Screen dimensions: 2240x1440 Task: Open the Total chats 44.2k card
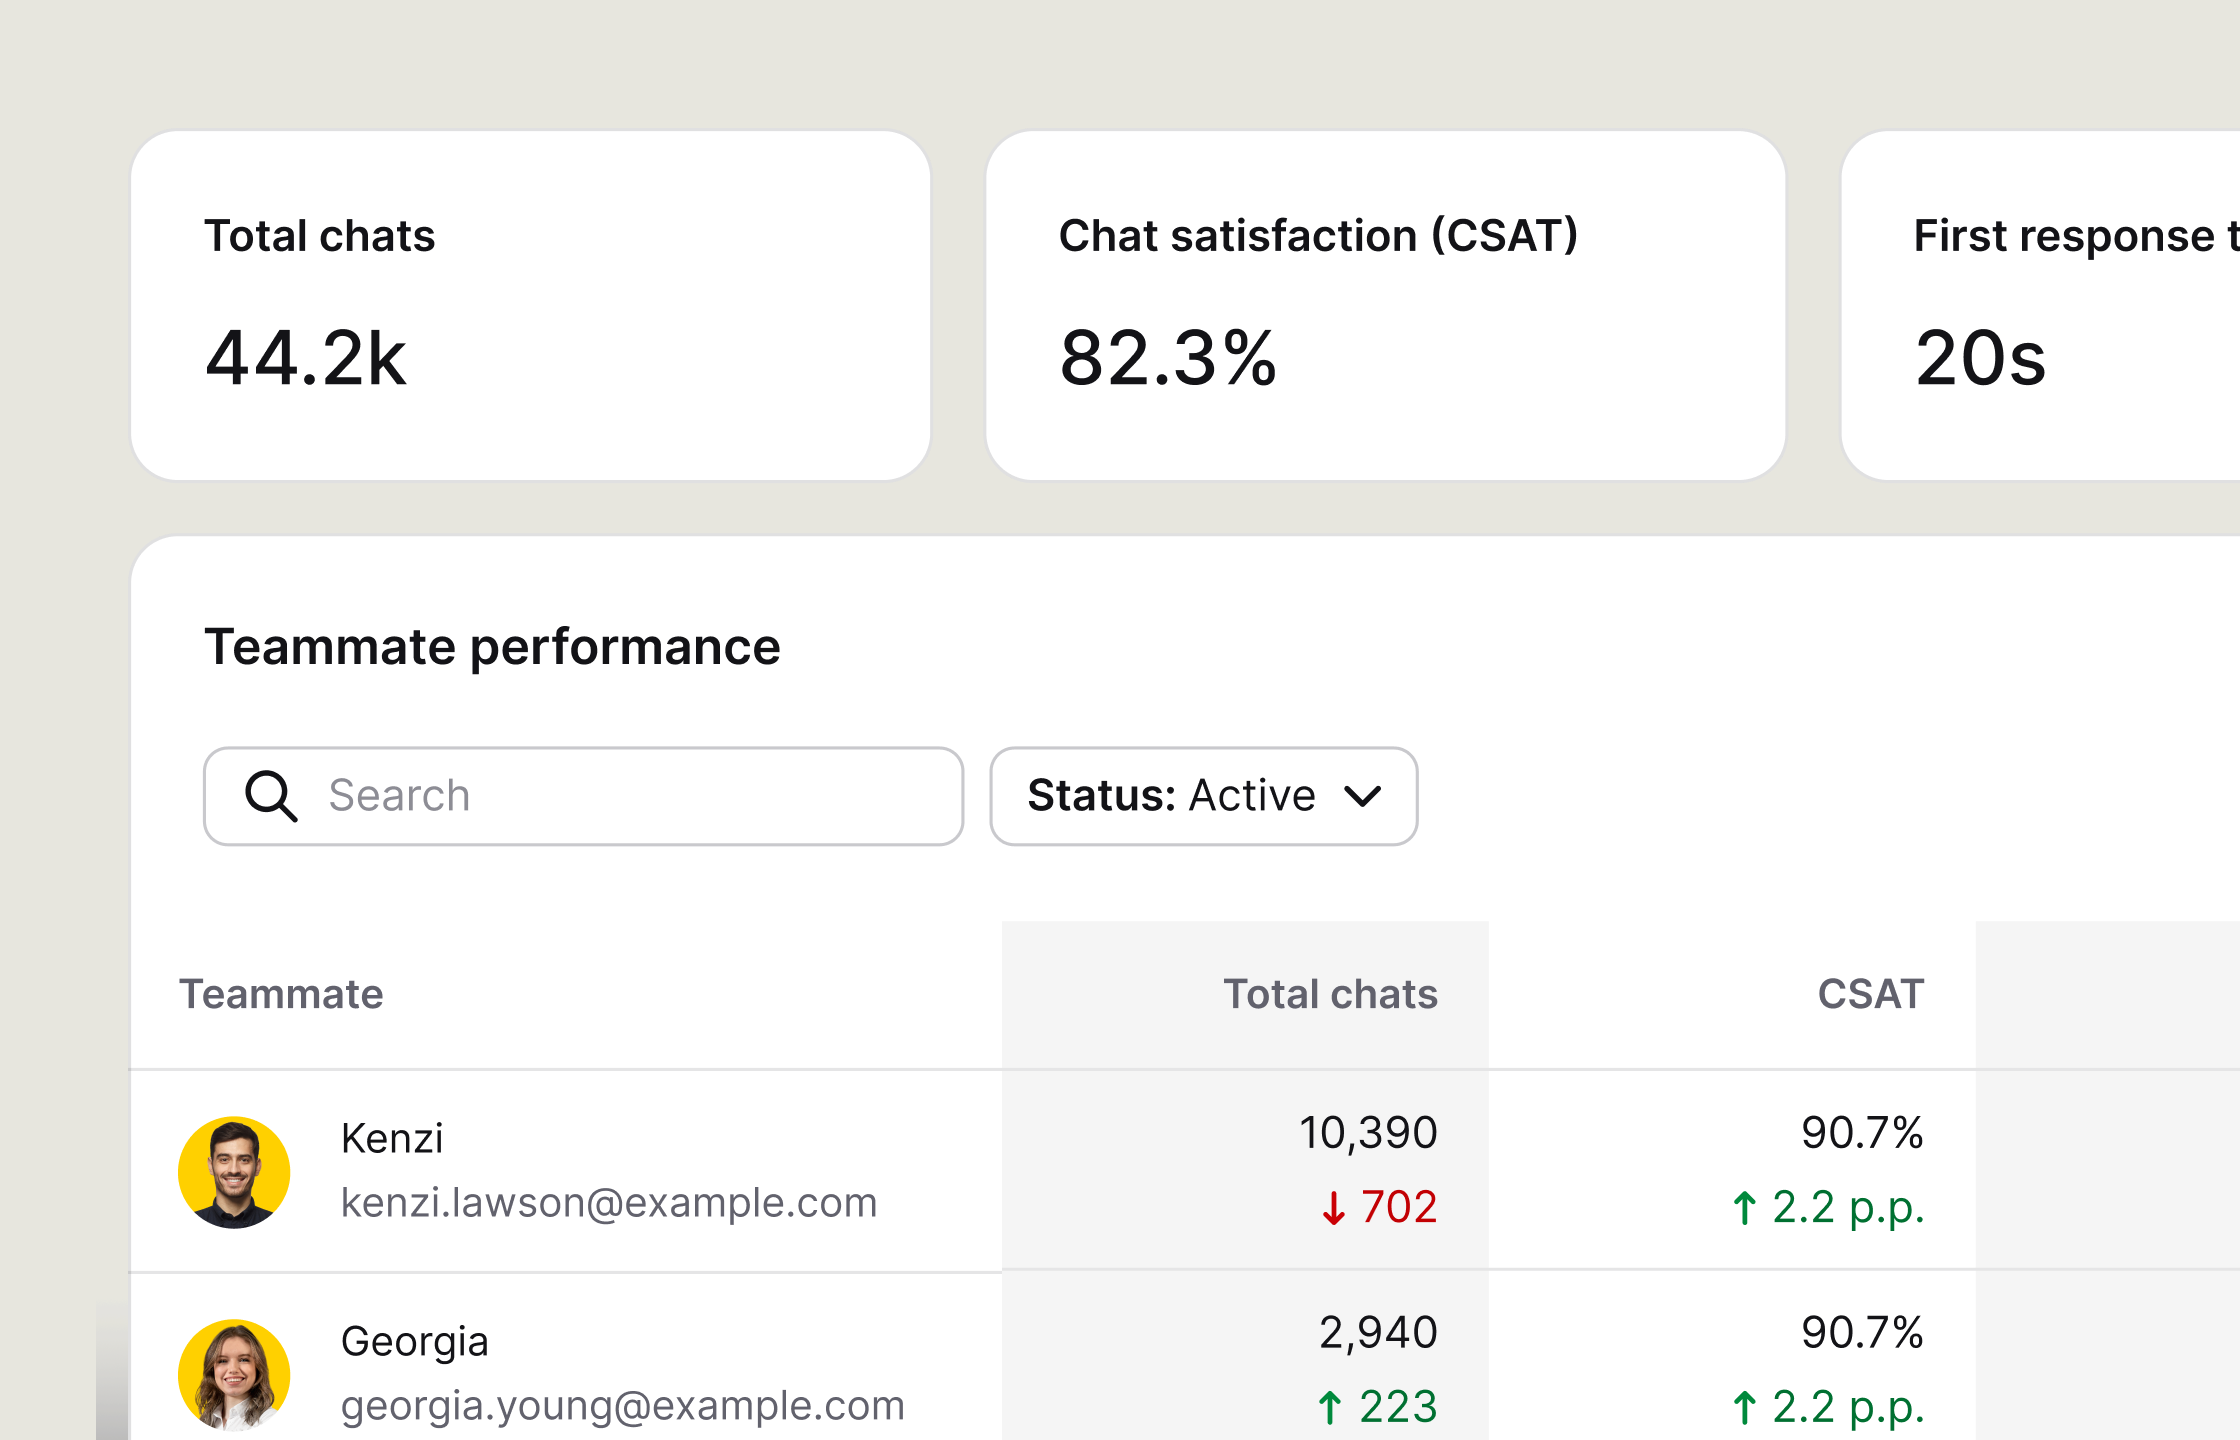[x=531, y=306]
